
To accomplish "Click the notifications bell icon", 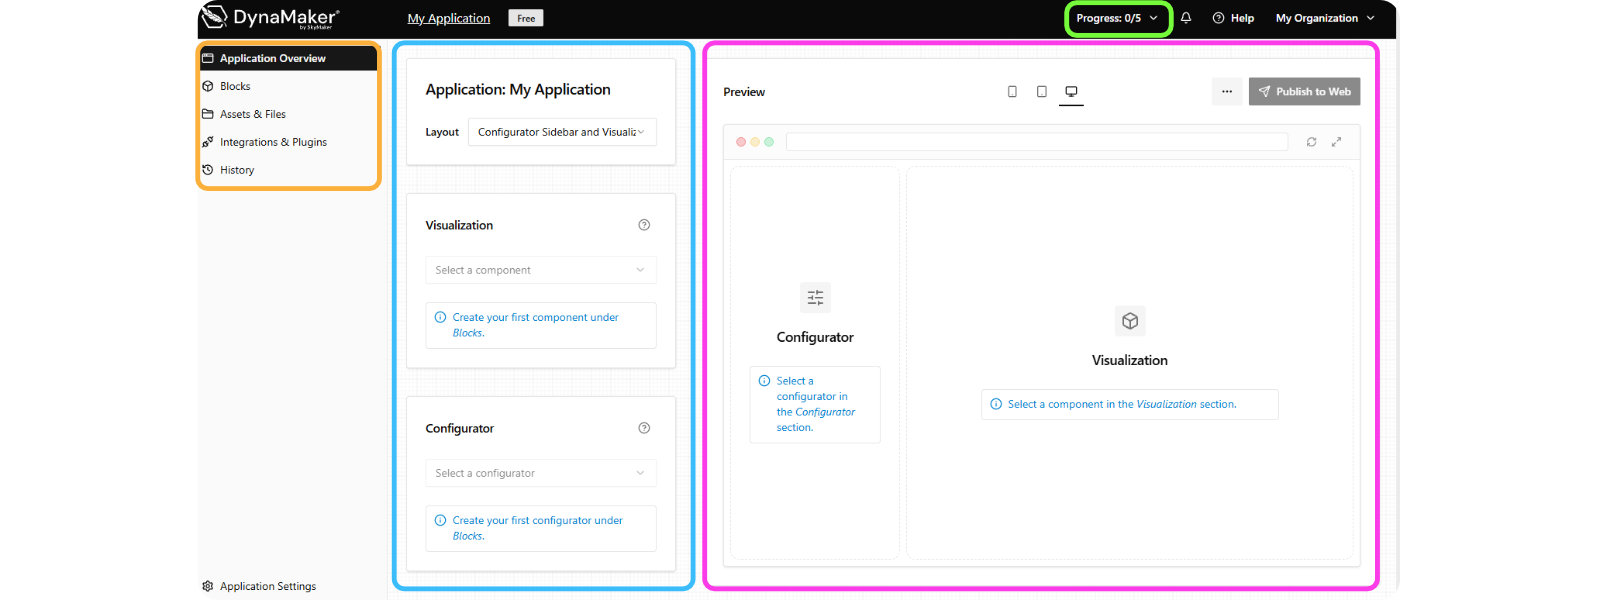I will pos(1186,18).
